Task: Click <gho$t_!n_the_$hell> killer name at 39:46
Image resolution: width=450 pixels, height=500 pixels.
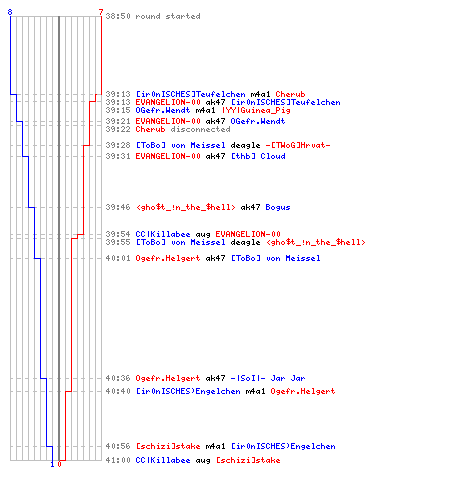Action: [185, 207]
